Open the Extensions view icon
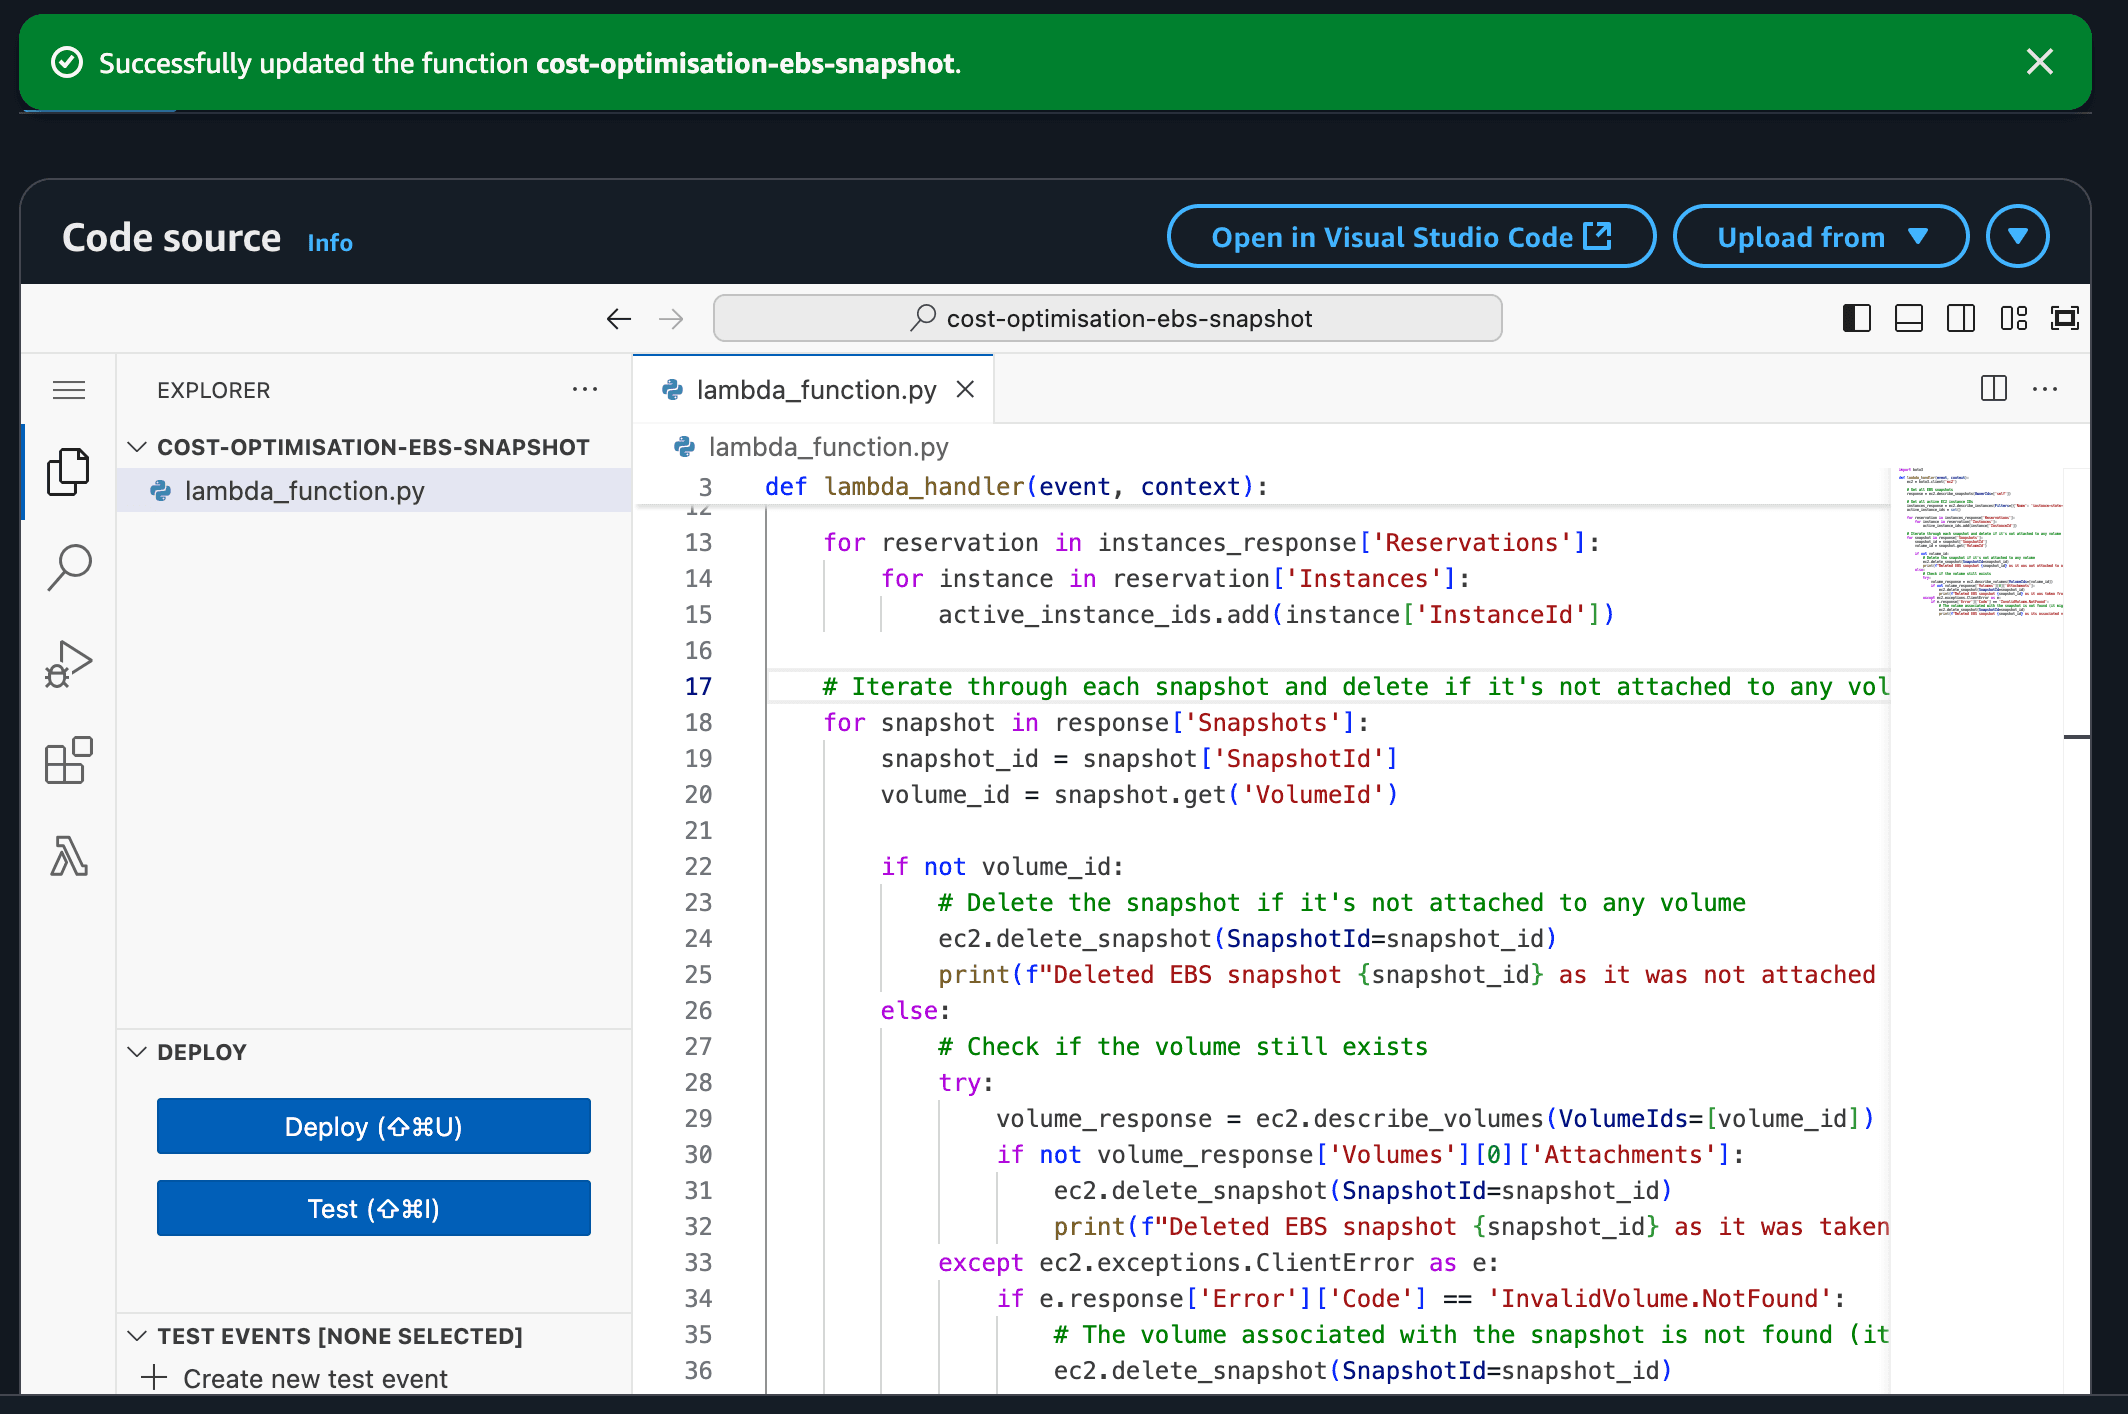The image size is (2128, 1414). [x=68, y=761]
